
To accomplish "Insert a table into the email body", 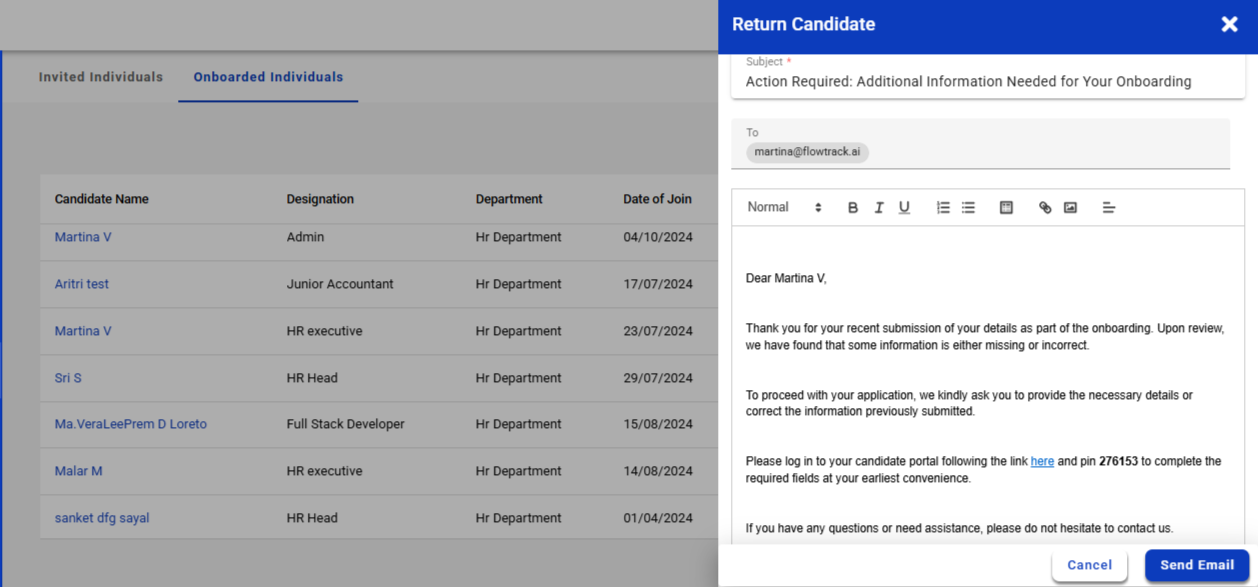I will [1006, 208].
